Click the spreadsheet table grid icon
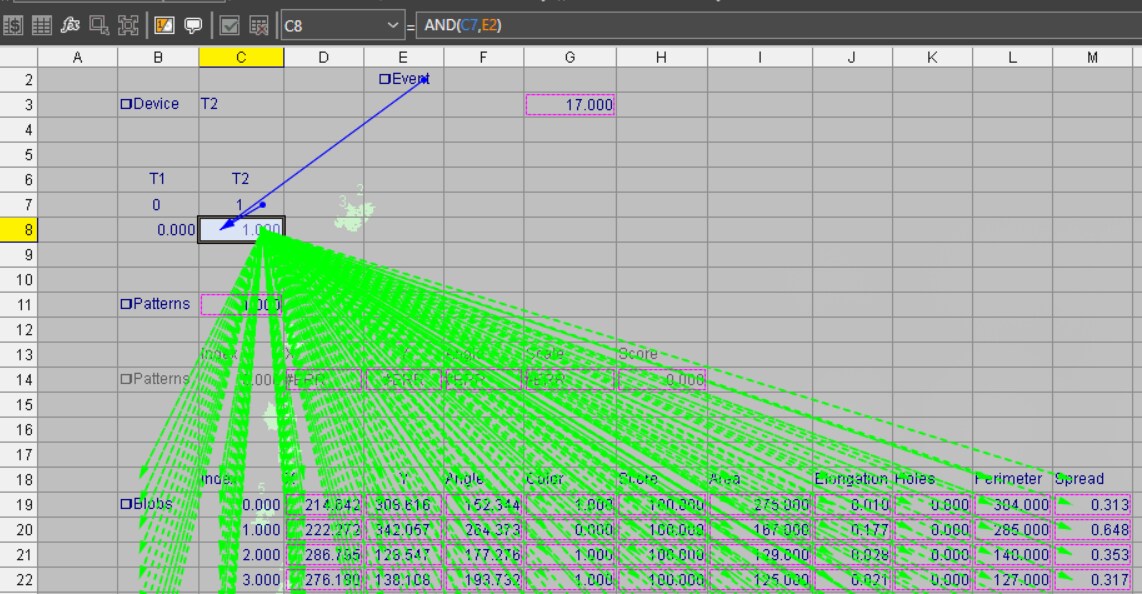The height and width of the screenshot is (594, 1142). point(42,26)
